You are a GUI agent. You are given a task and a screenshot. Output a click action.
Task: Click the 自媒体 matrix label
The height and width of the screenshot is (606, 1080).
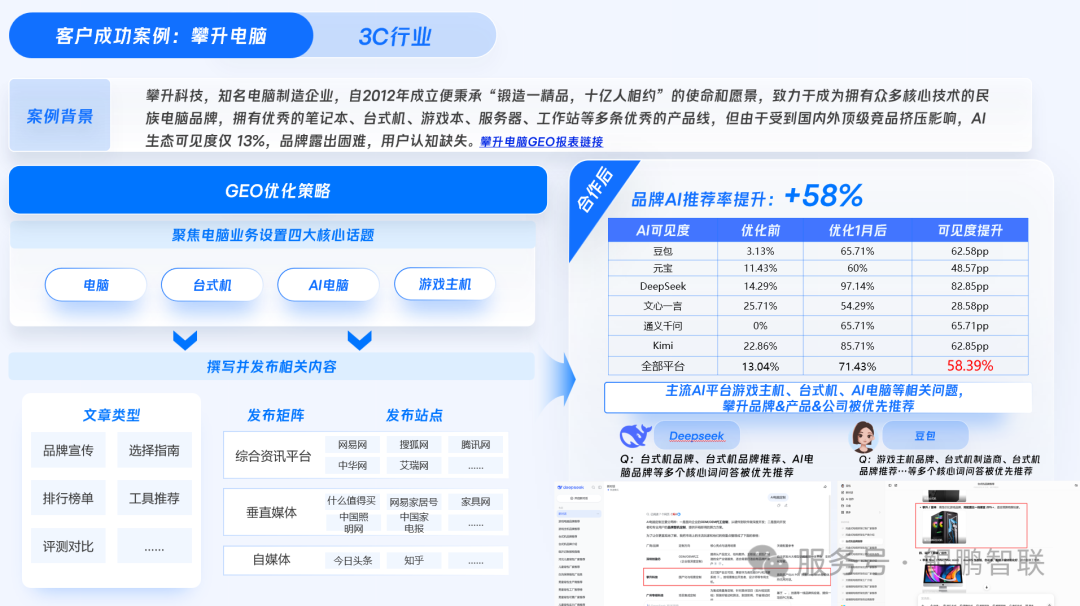(271, 560)
